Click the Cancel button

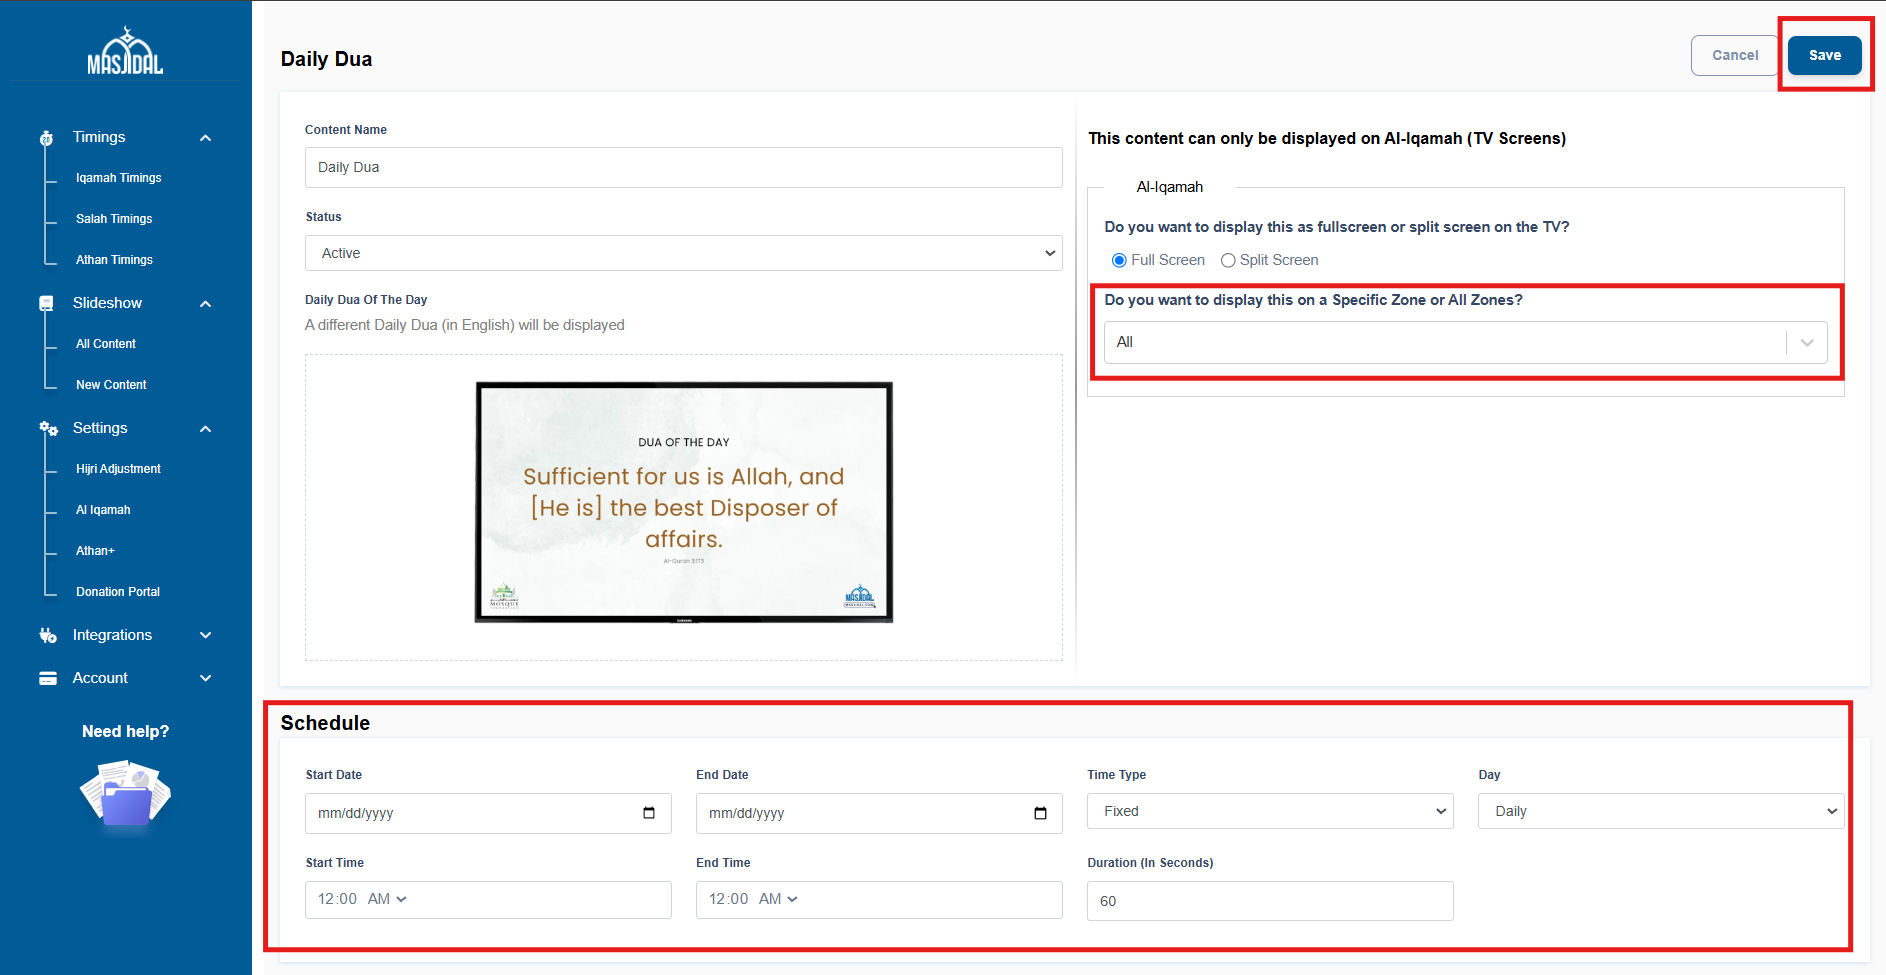pyautogui.click(x=1734, y=56)
